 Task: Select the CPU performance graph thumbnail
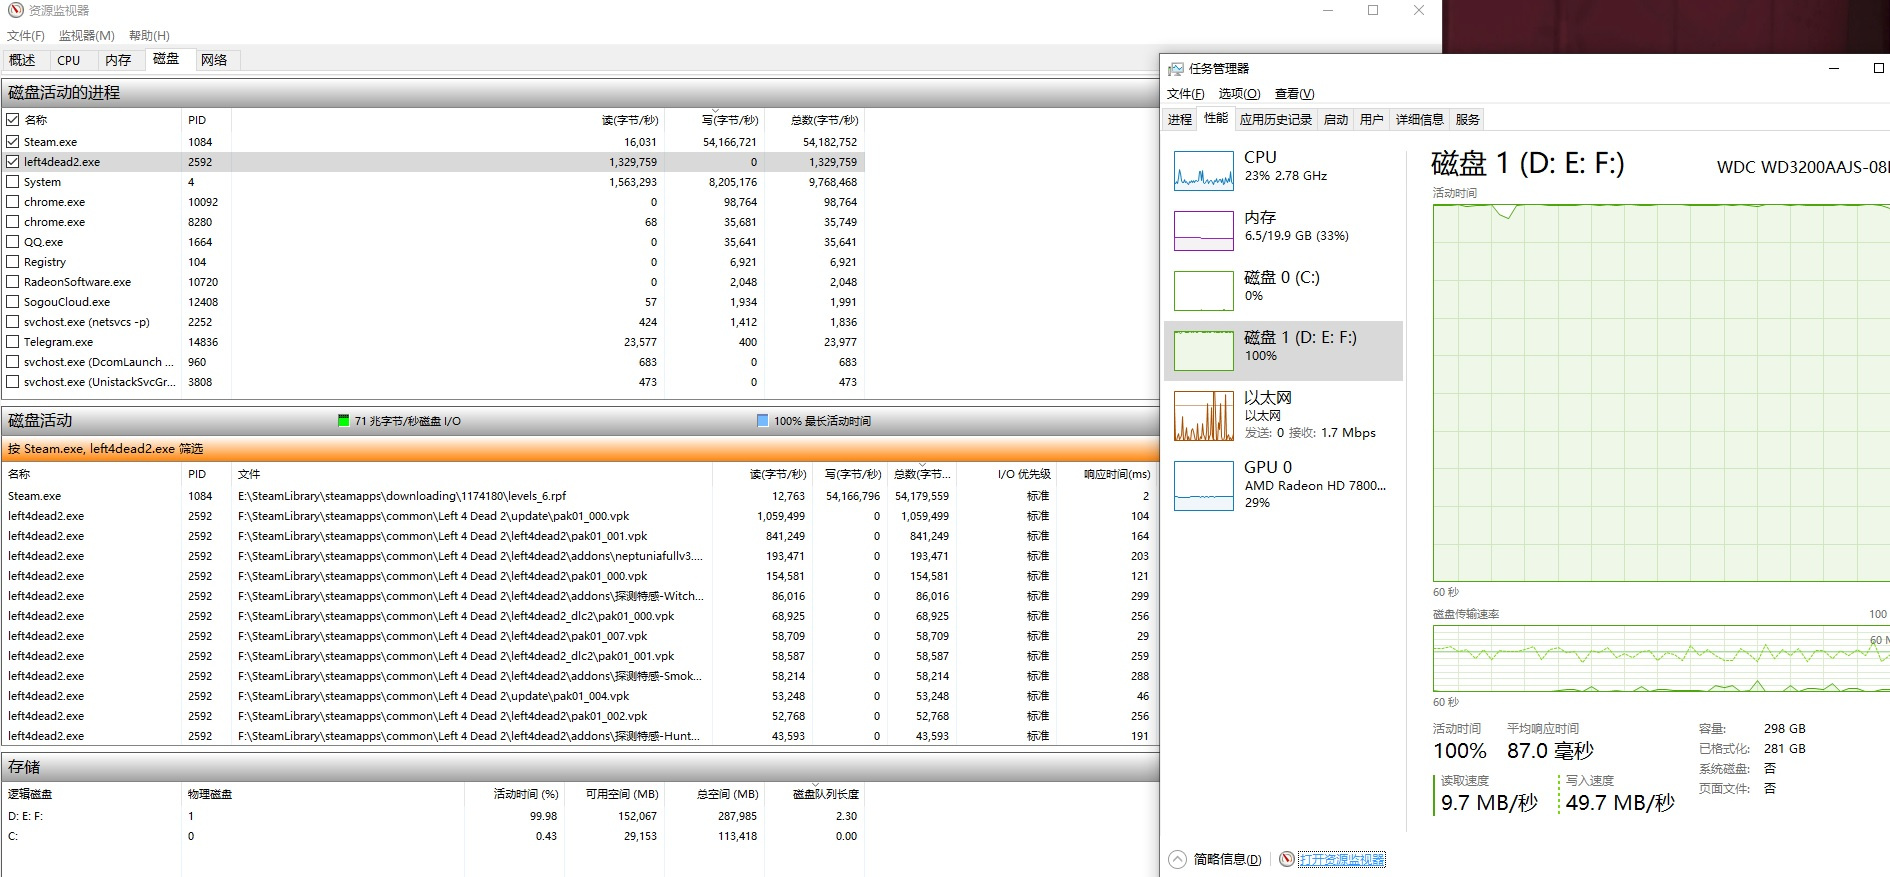tap(1203, 170)
